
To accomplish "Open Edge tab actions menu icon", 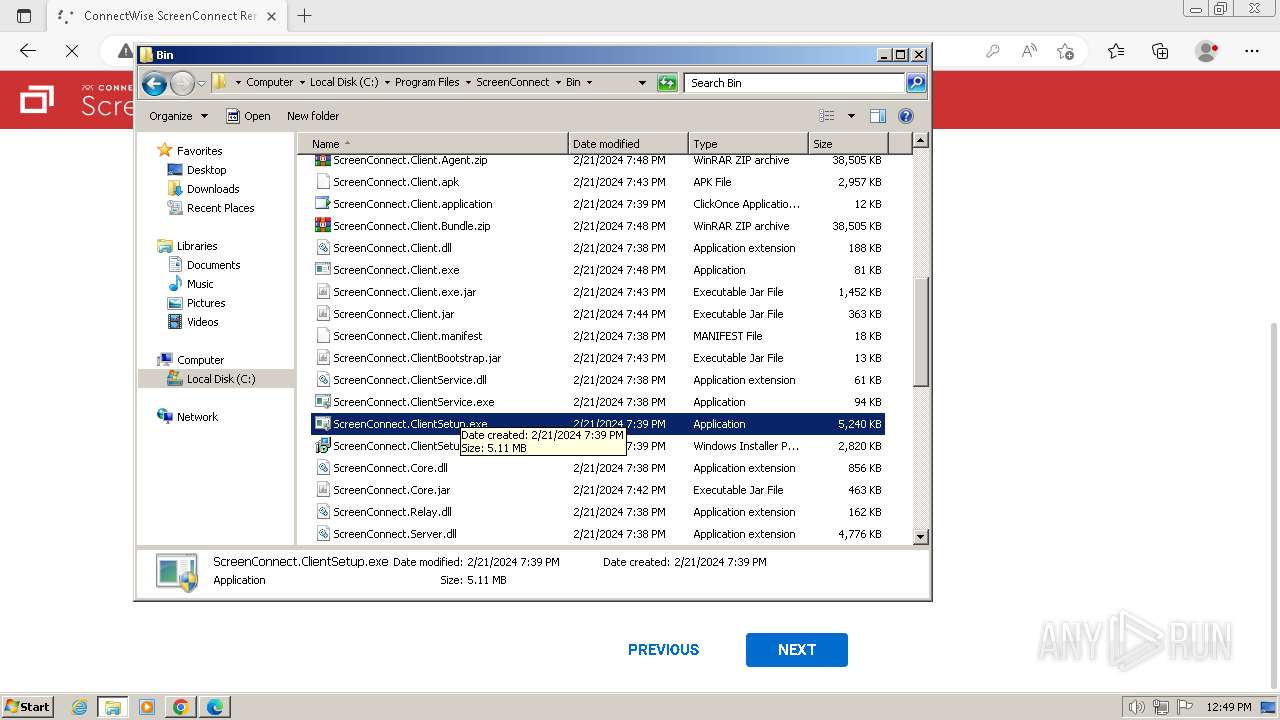I will [24, 16].
